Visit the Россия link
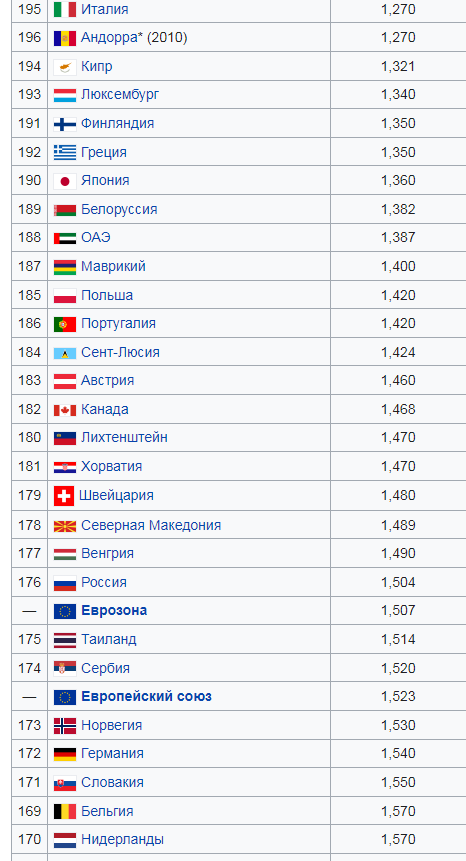Screen dimensions: 466x861 pyautogui.click(x=104, y=582)
